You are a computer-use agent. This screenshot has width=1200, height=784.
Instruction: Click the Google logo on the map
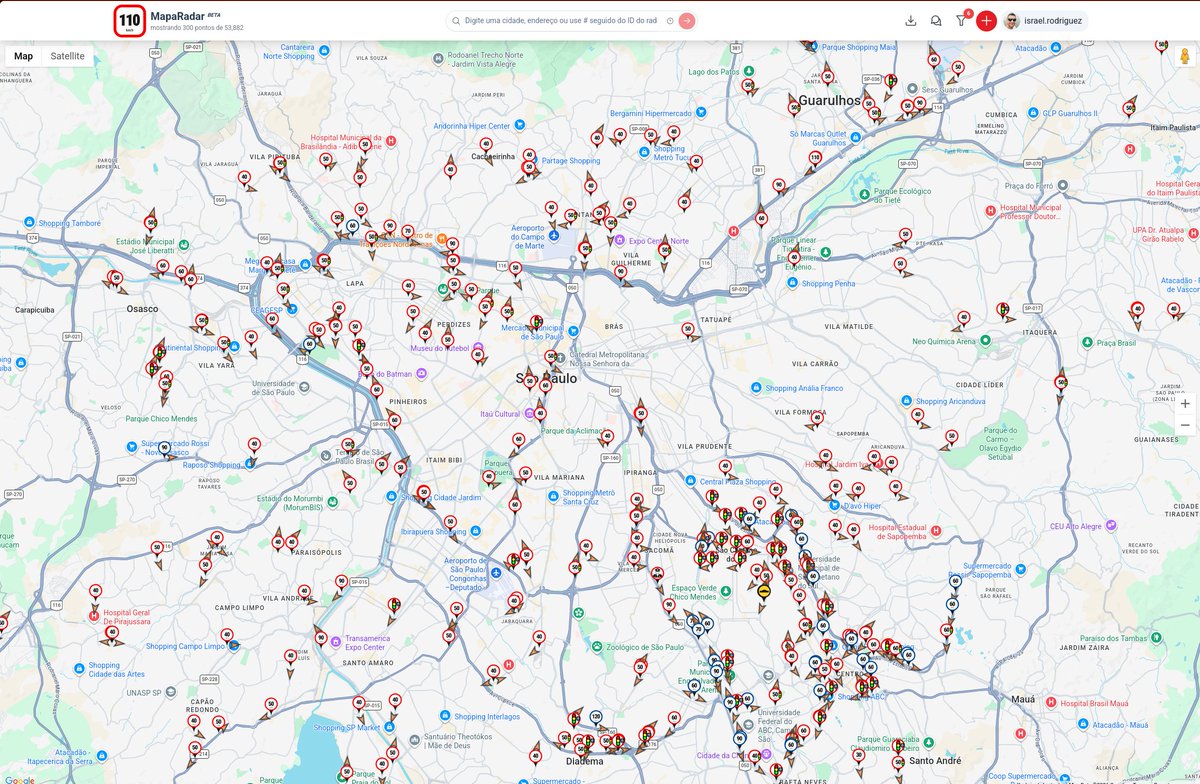coord(18,779)
